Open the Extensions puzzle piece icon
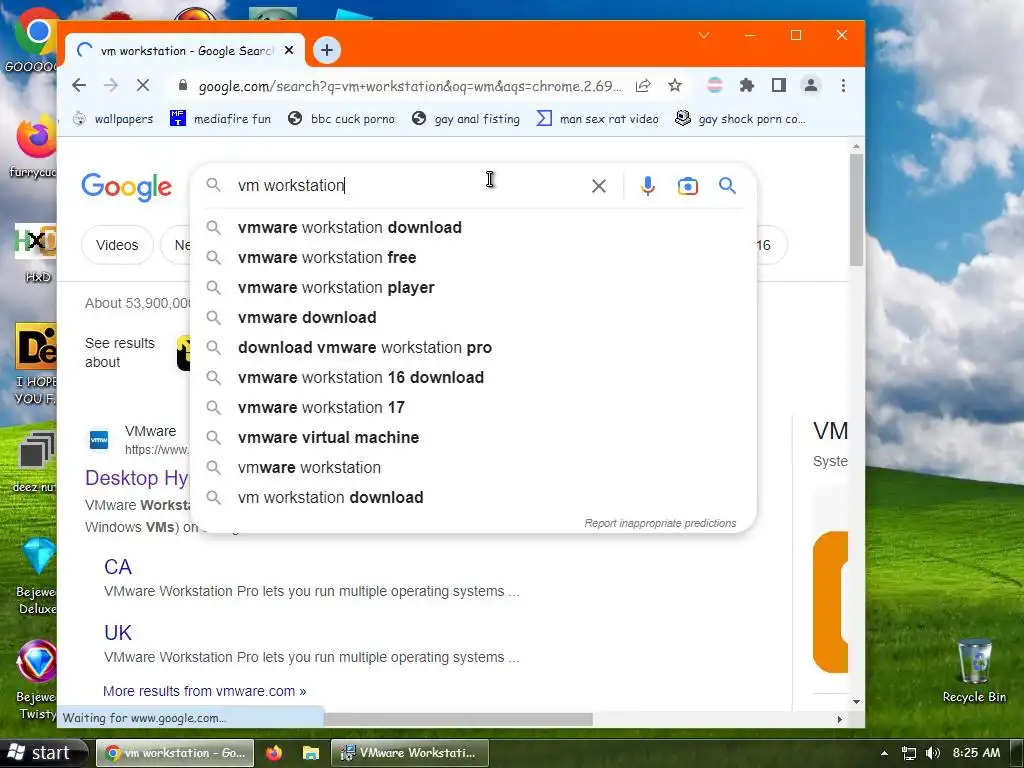This screenshot has height=768, width=1024. click(x=746, y=86)
